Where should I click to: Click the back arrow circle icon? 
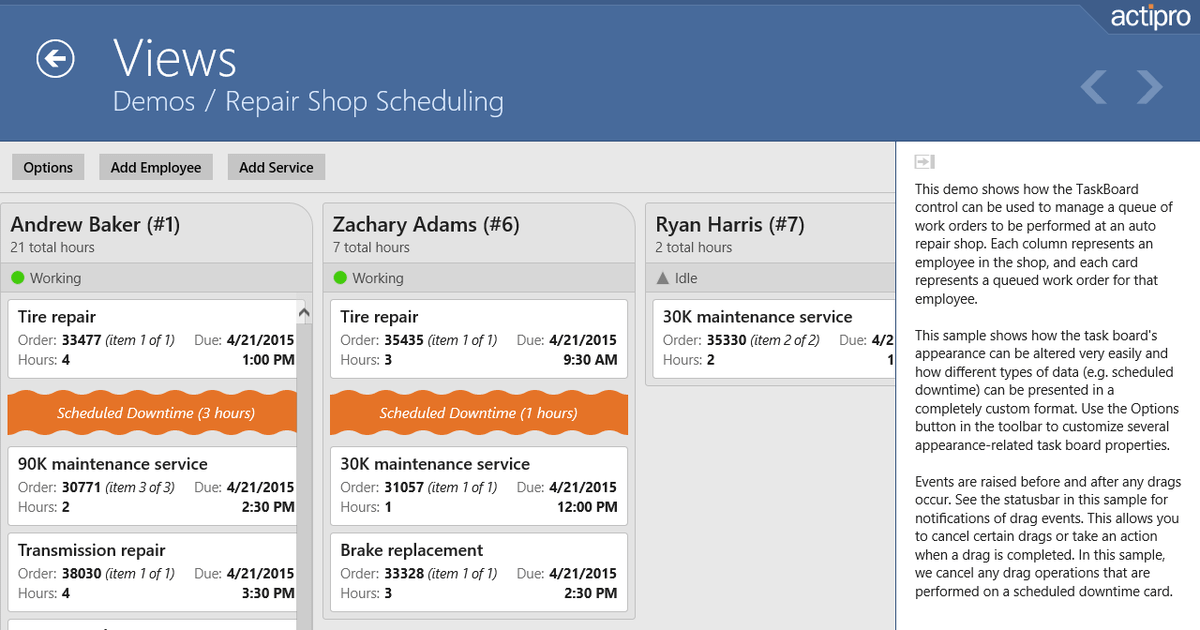pos(55,59)
